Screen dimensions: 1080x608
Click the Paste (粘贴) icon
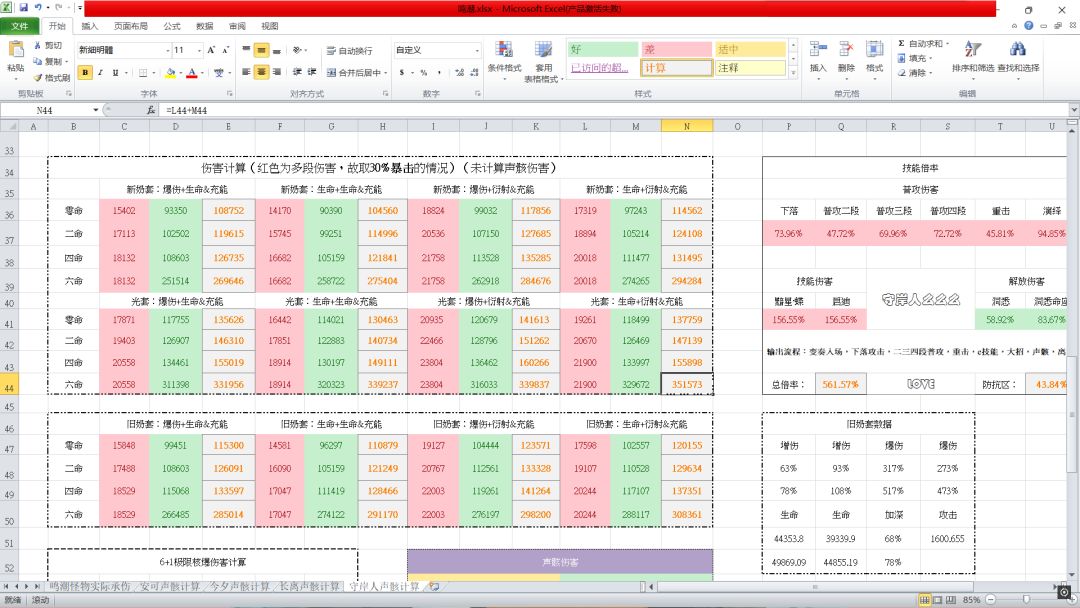pos(15,50)
